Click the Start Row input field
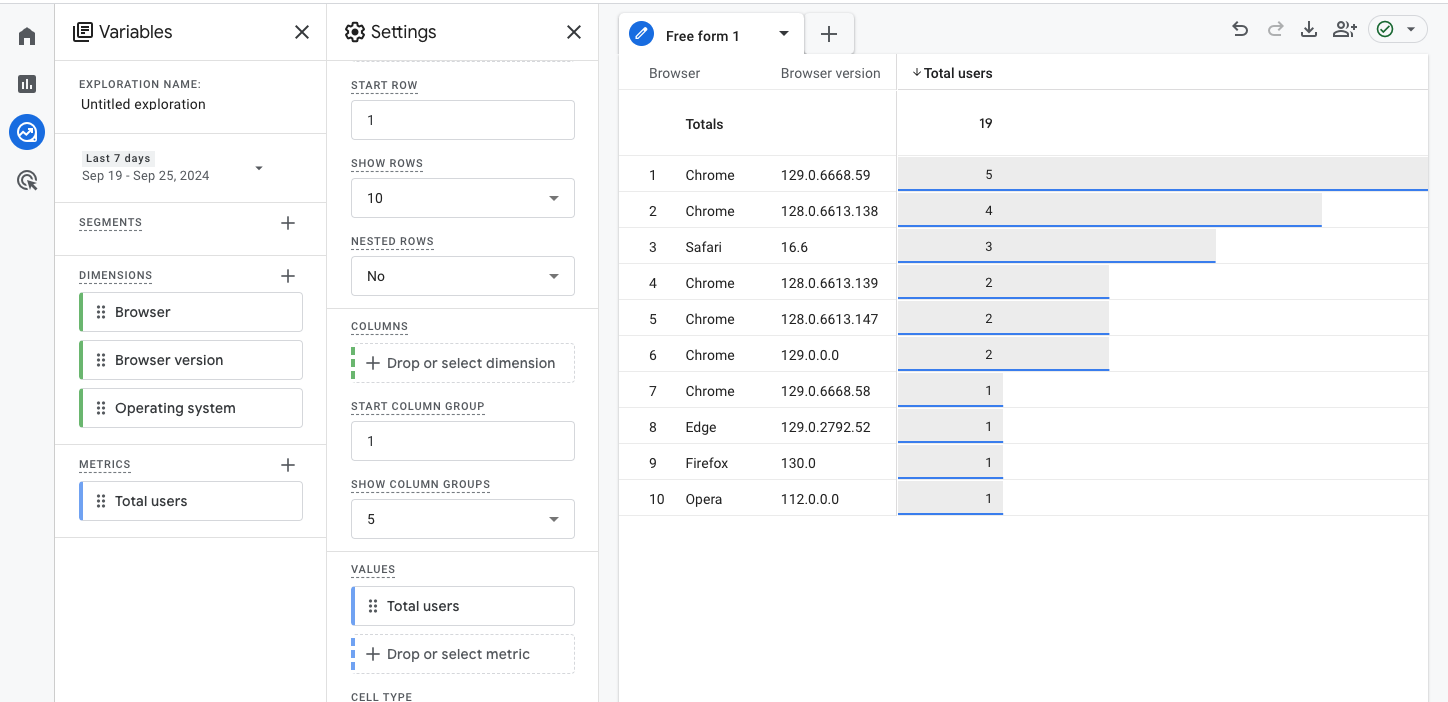This screenshot has width=1448, height=702. (462, 120)
